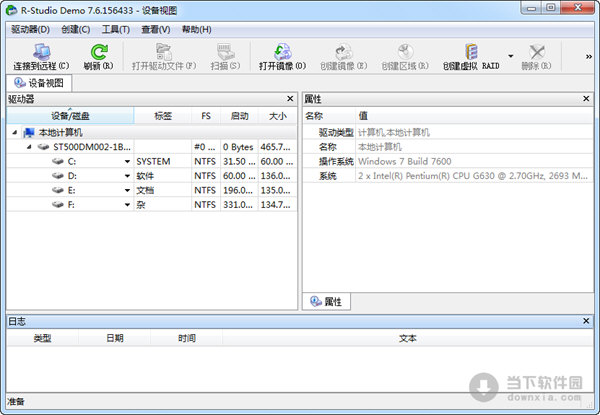Click the Open Drive Files (打开驱动文件) icon
The height and width of the screenshot is (415, 600).
(x=164, y=52)
